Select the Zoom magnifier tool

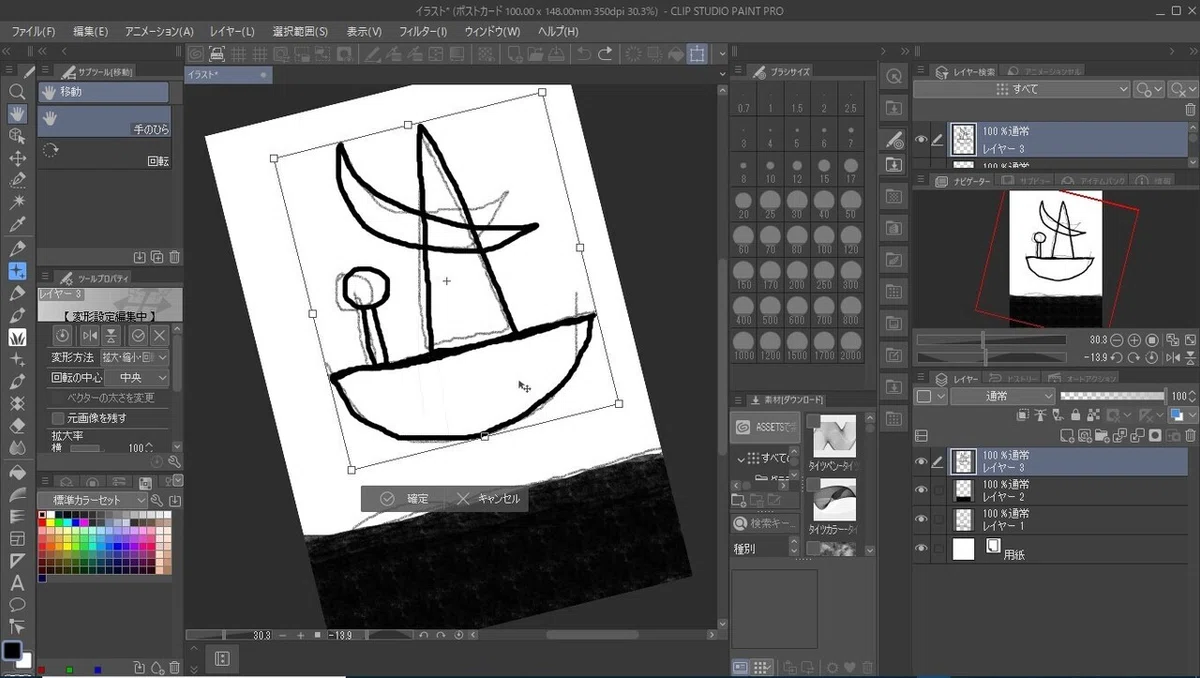point(17,91)
